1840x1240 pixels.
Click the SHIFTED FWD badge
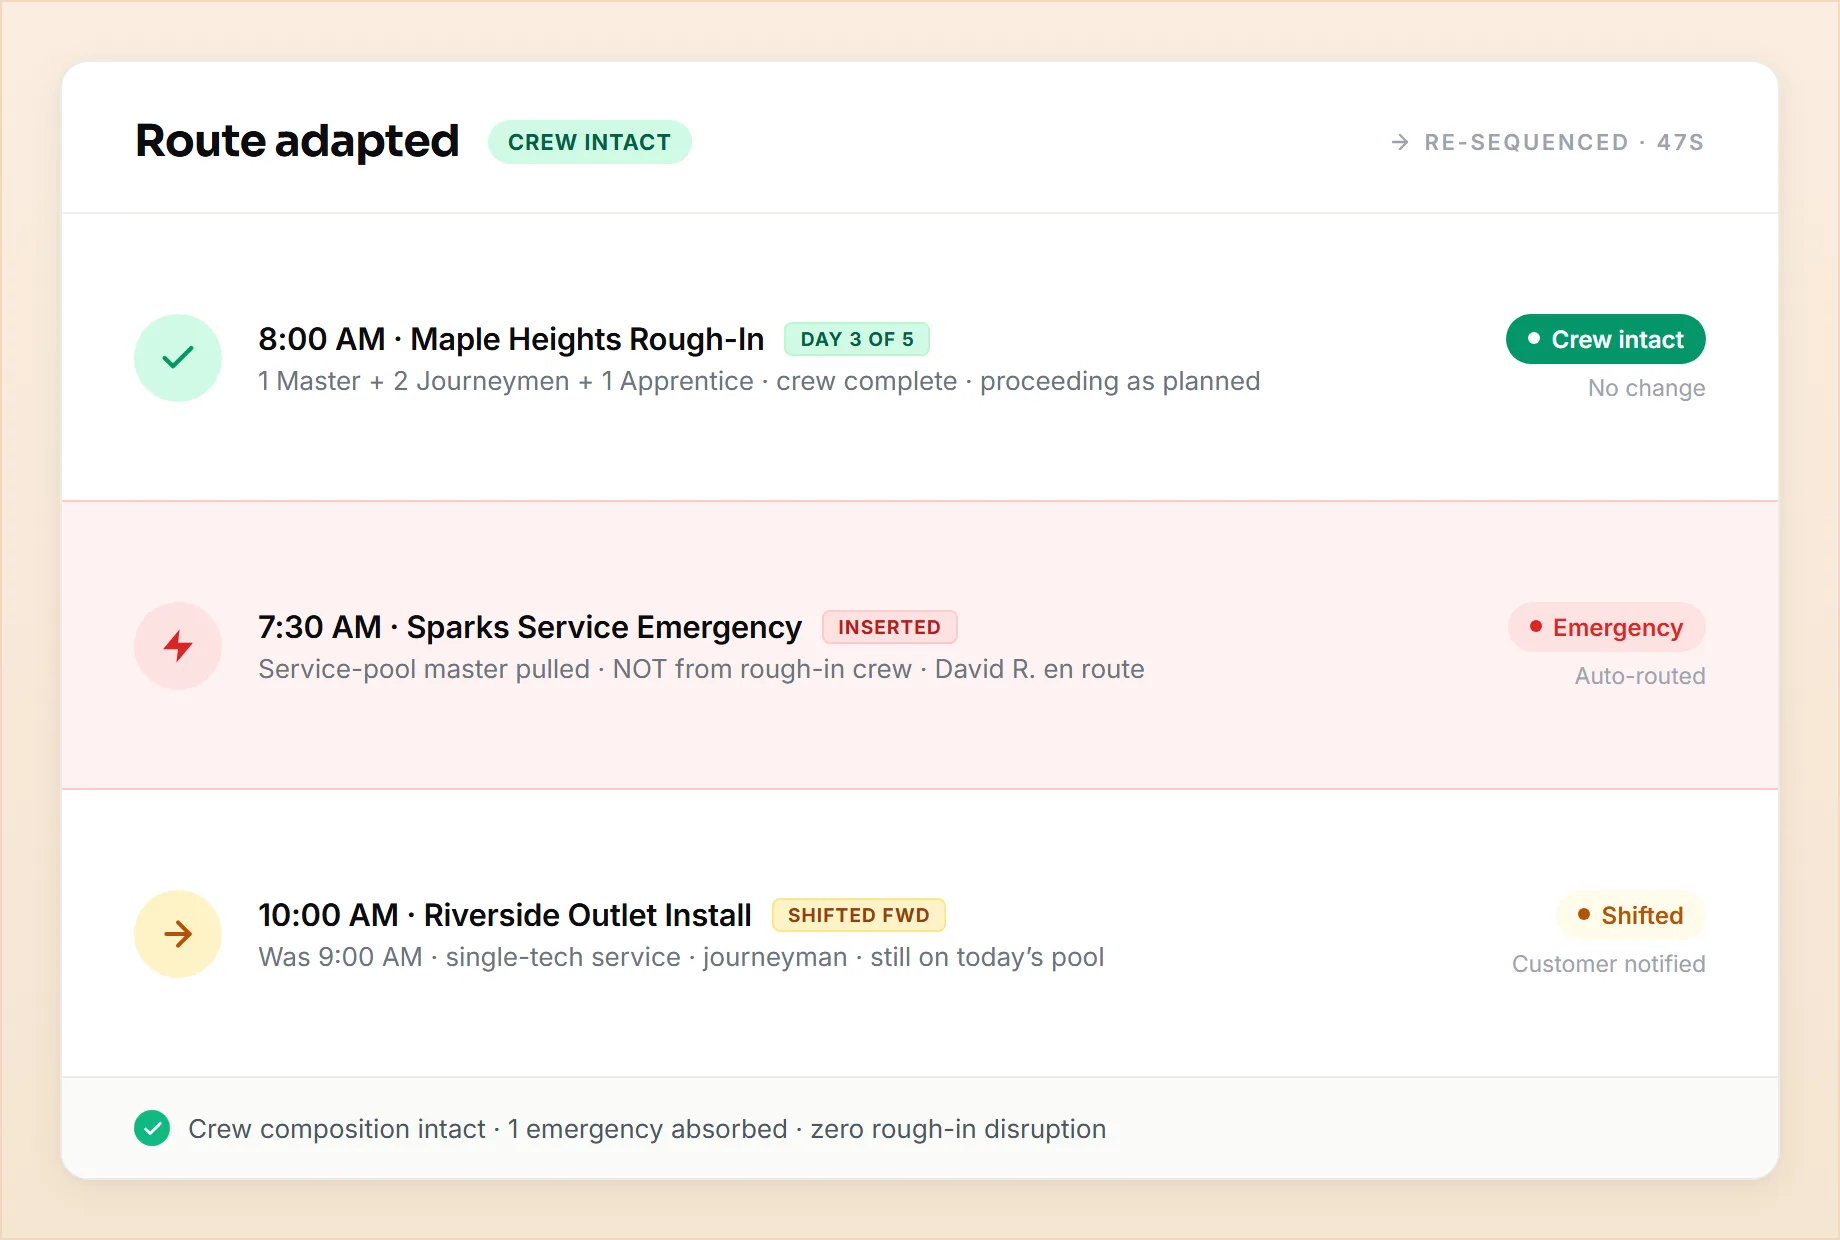858,915
